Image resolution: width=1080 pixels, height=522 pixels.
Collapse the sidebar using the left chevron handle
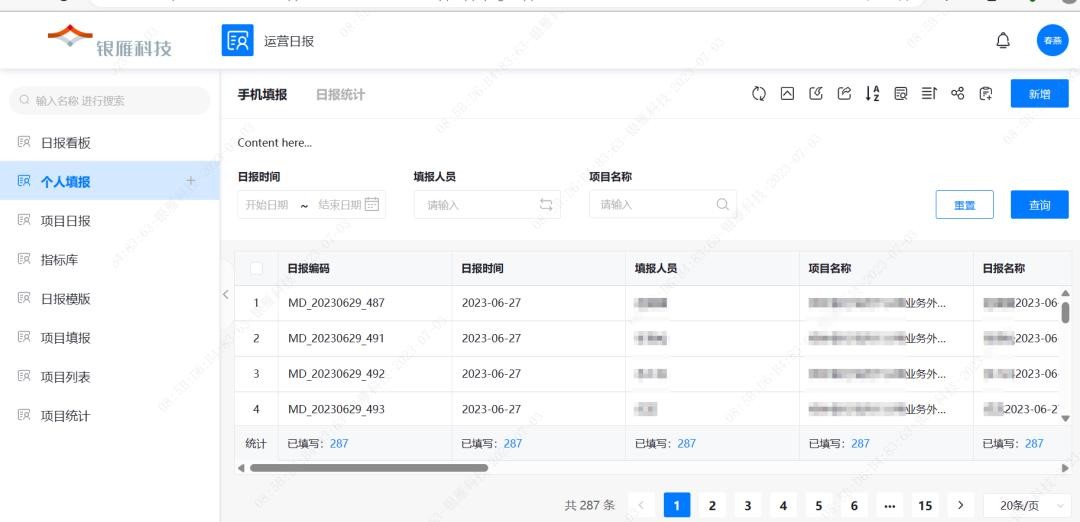pyautogui.click(x=226, y=295)
